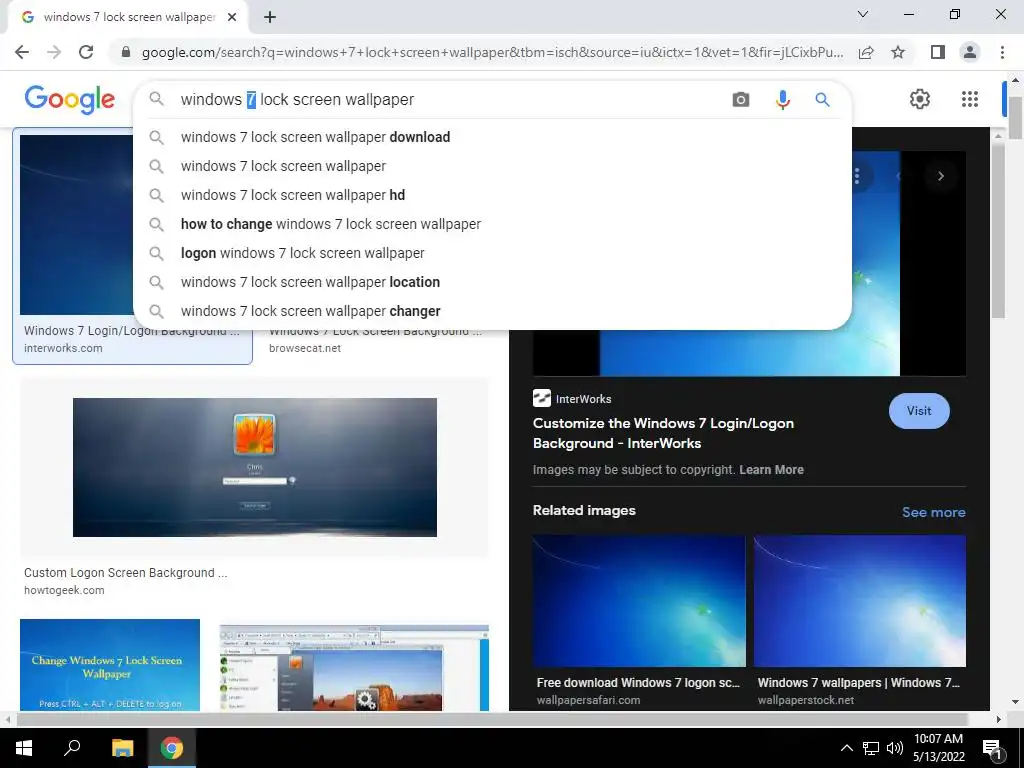Show hidden system tray icons
The image size is (1024, 768).
[846, 748]
